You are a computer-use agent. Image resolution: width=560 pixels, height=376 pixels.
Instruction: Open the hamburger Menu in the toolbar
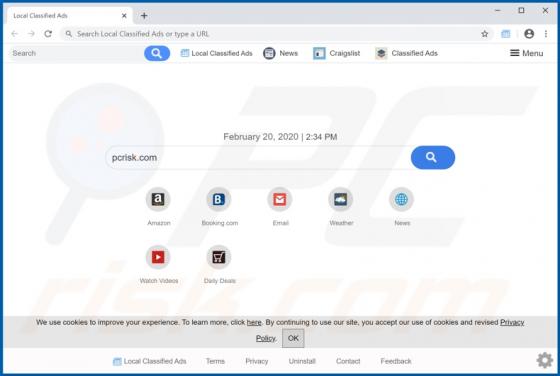point(526,53)
